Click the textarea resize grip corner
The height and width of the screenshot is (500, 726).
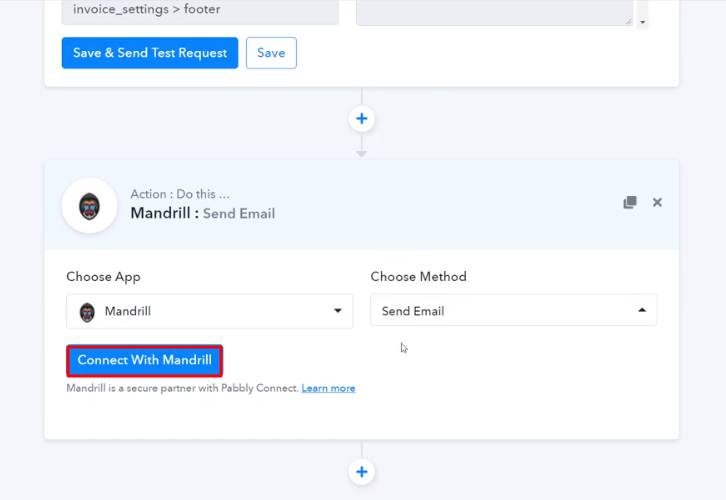[x=628, y=21]
